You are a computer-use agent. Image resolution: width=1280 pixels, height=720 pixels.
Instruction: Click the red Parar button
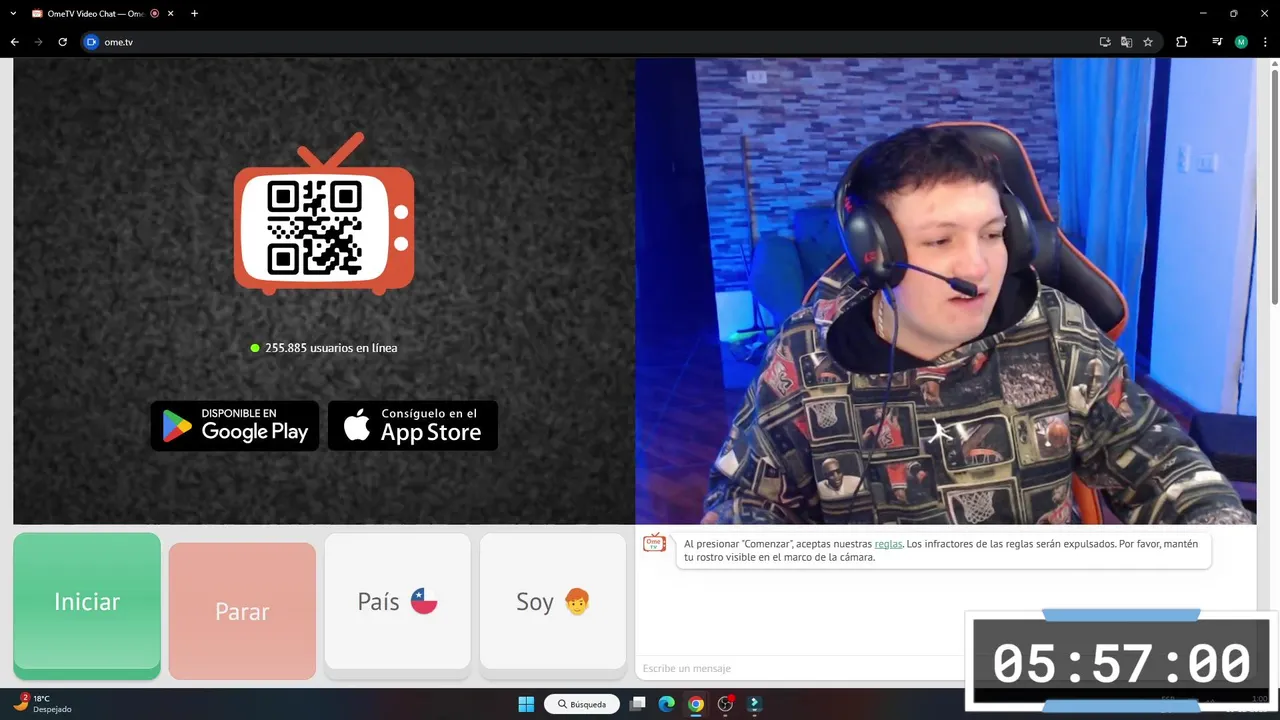click(x=242, y=611)
